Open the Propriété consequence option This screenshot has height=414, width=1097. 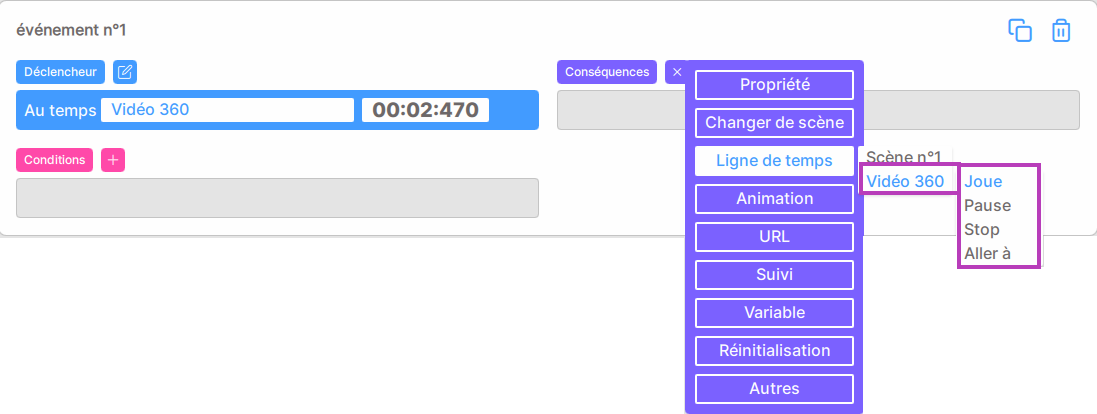(774, 85)
